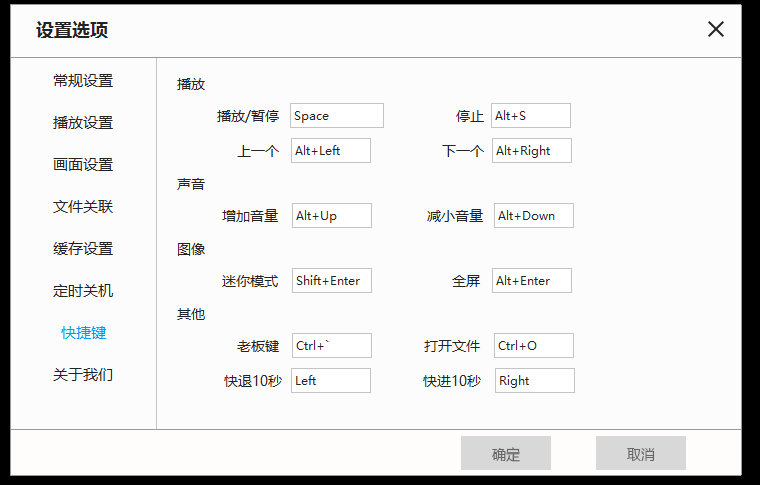Click the 取消 button

(640, 453)
